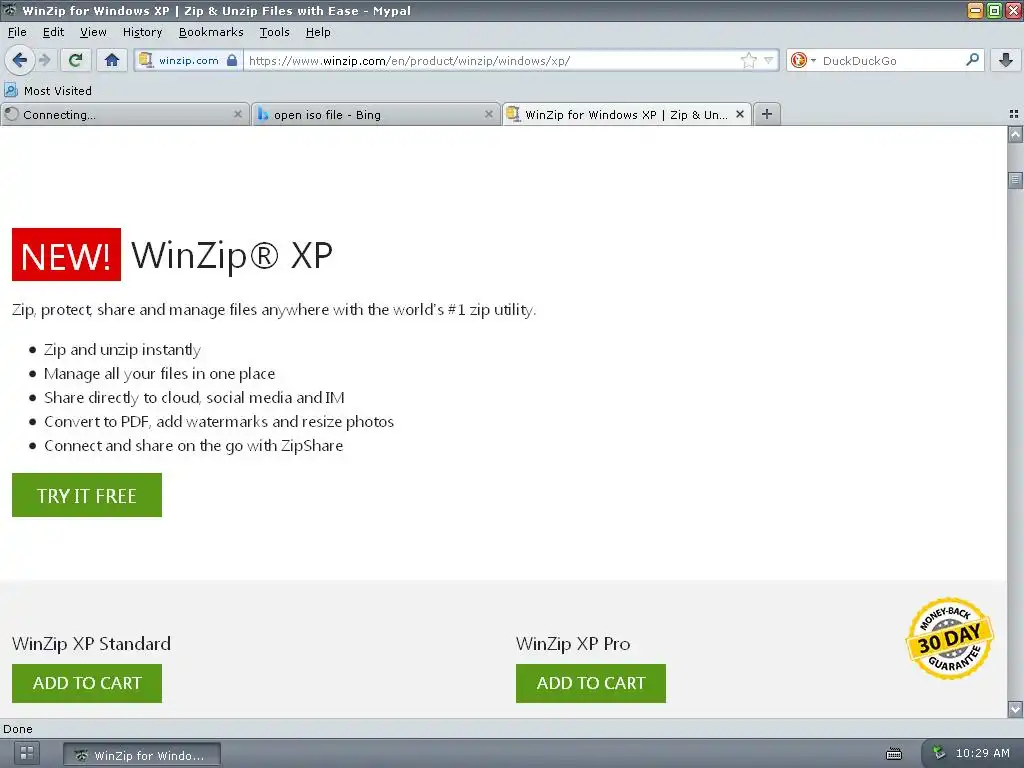
Task: Select the WinZip for Windows XP tab
Action: [x=626, y=114]
